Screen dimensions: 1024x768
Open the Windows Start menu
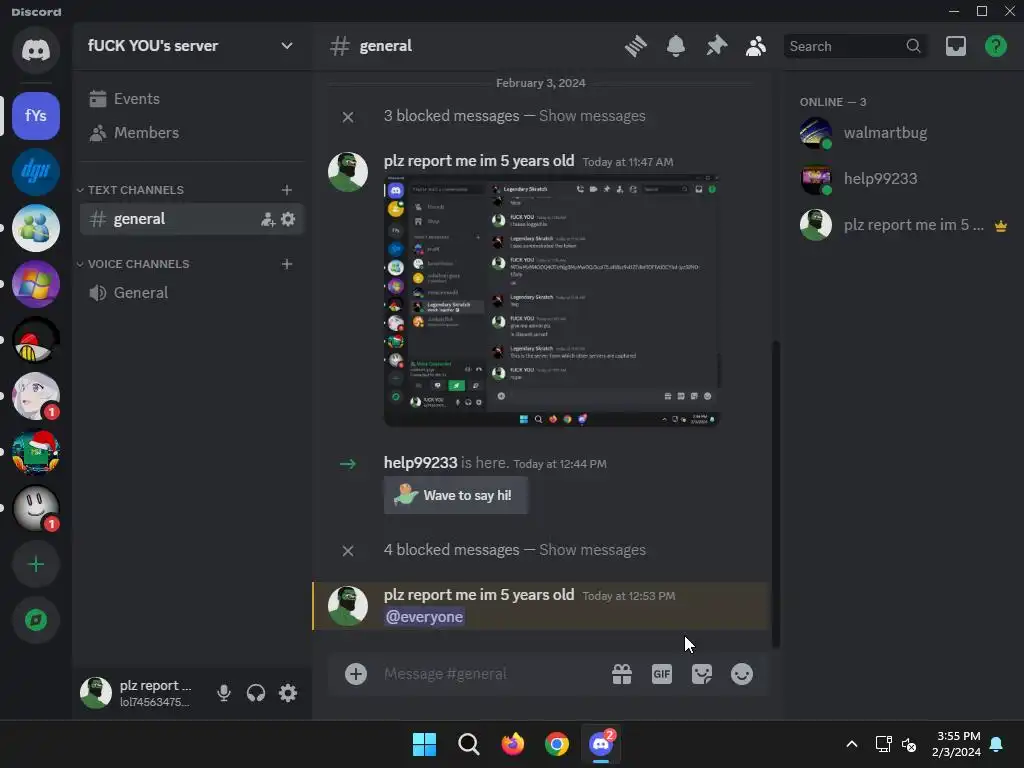click(424, 744)
